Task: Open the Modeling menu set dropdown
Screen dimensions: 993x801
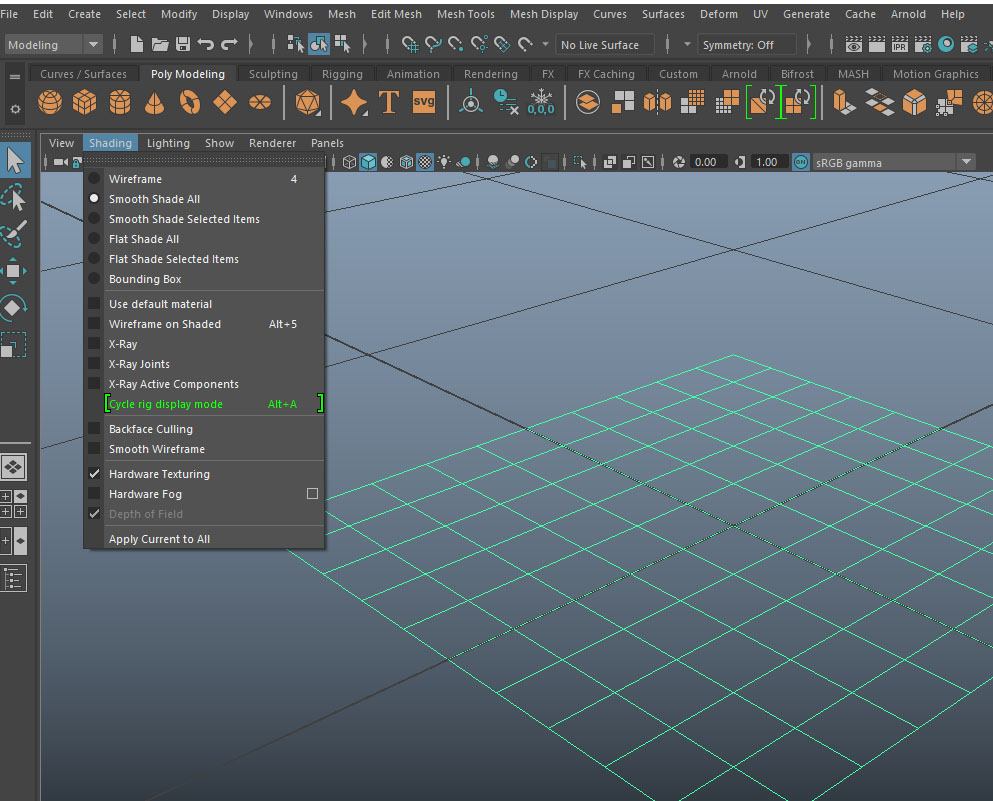Action: pos(53,44)
